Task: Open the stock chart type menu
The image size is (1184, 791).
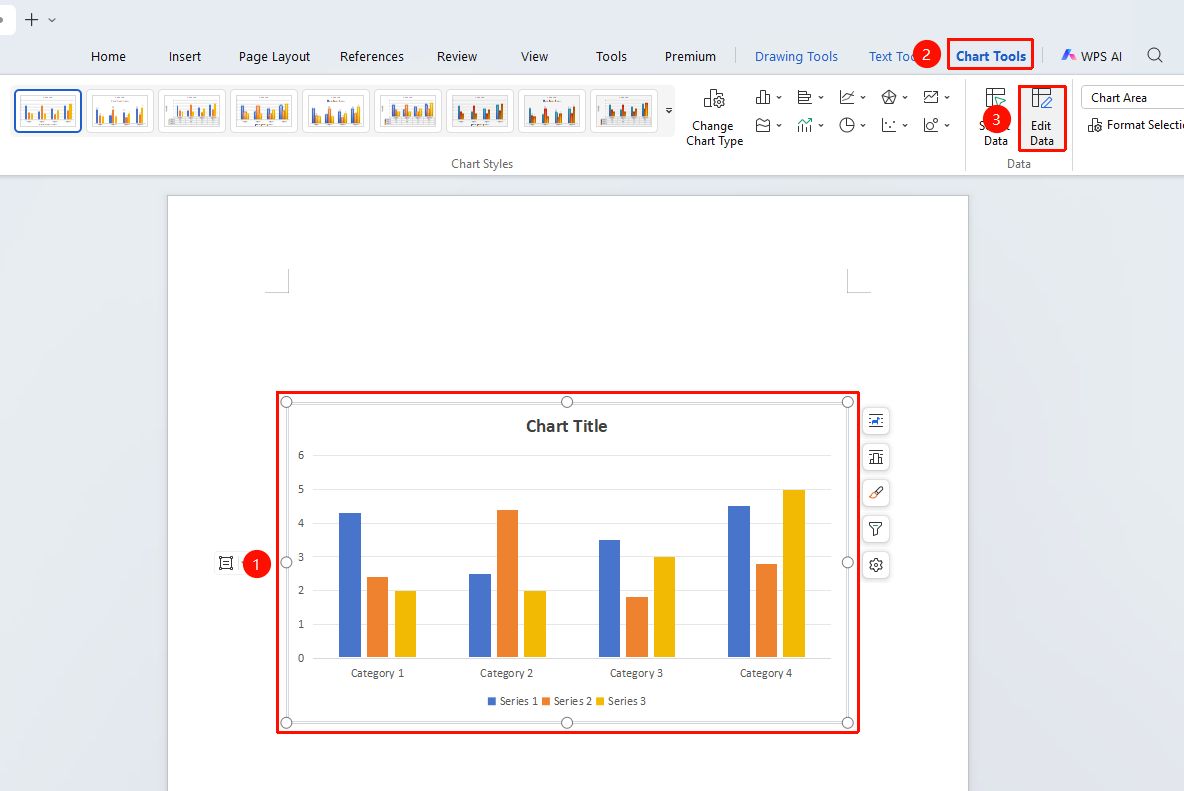Action: point(936,97)
